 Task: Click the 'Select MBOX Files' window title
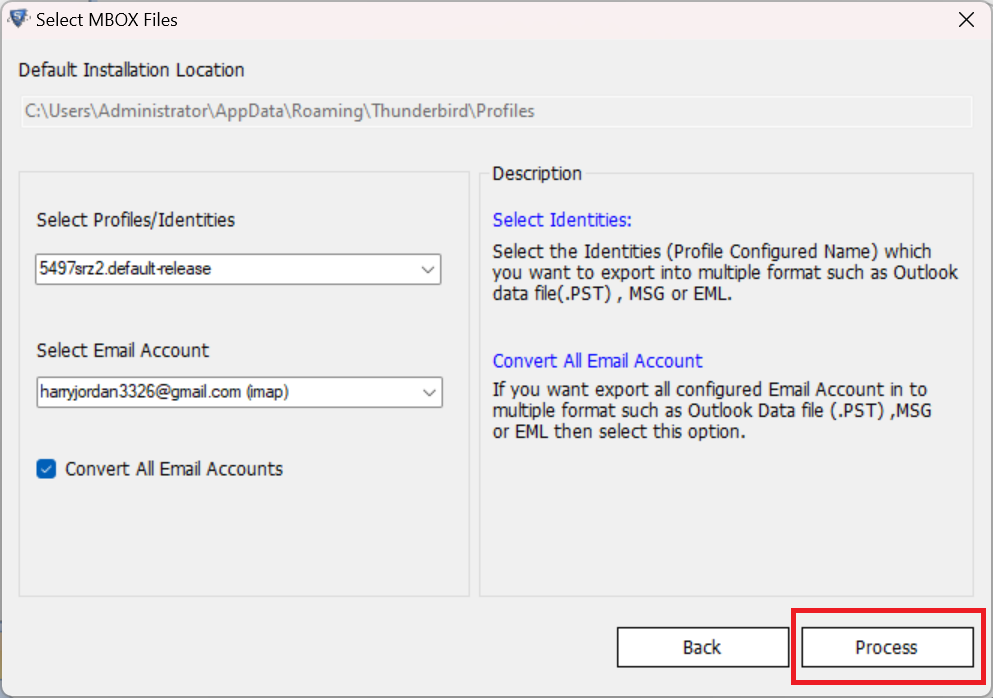pos(106,20)
